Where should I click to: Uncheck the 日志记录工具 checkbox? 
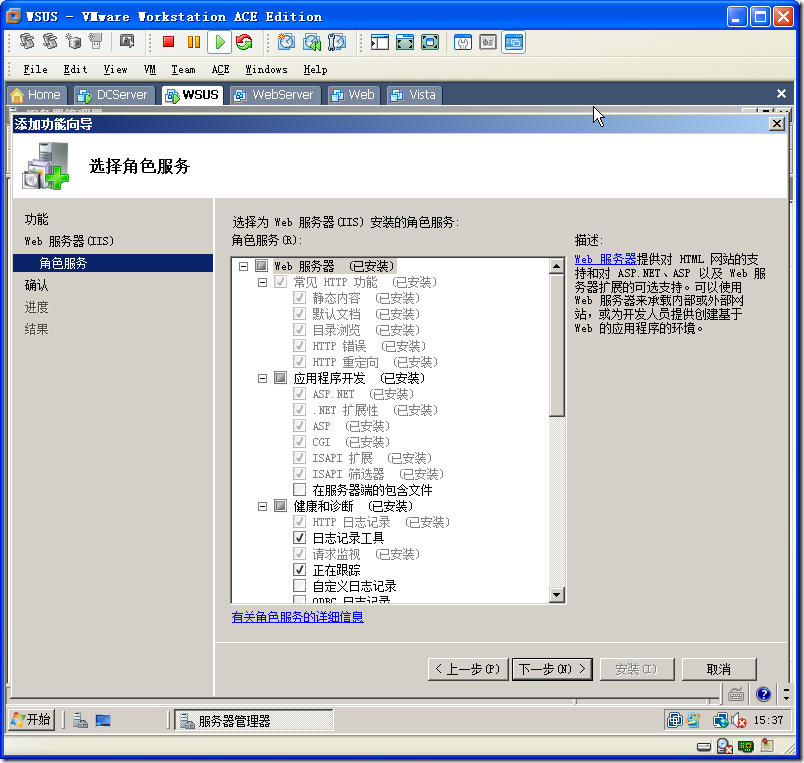pyautogui.click(x=299, y=537)
